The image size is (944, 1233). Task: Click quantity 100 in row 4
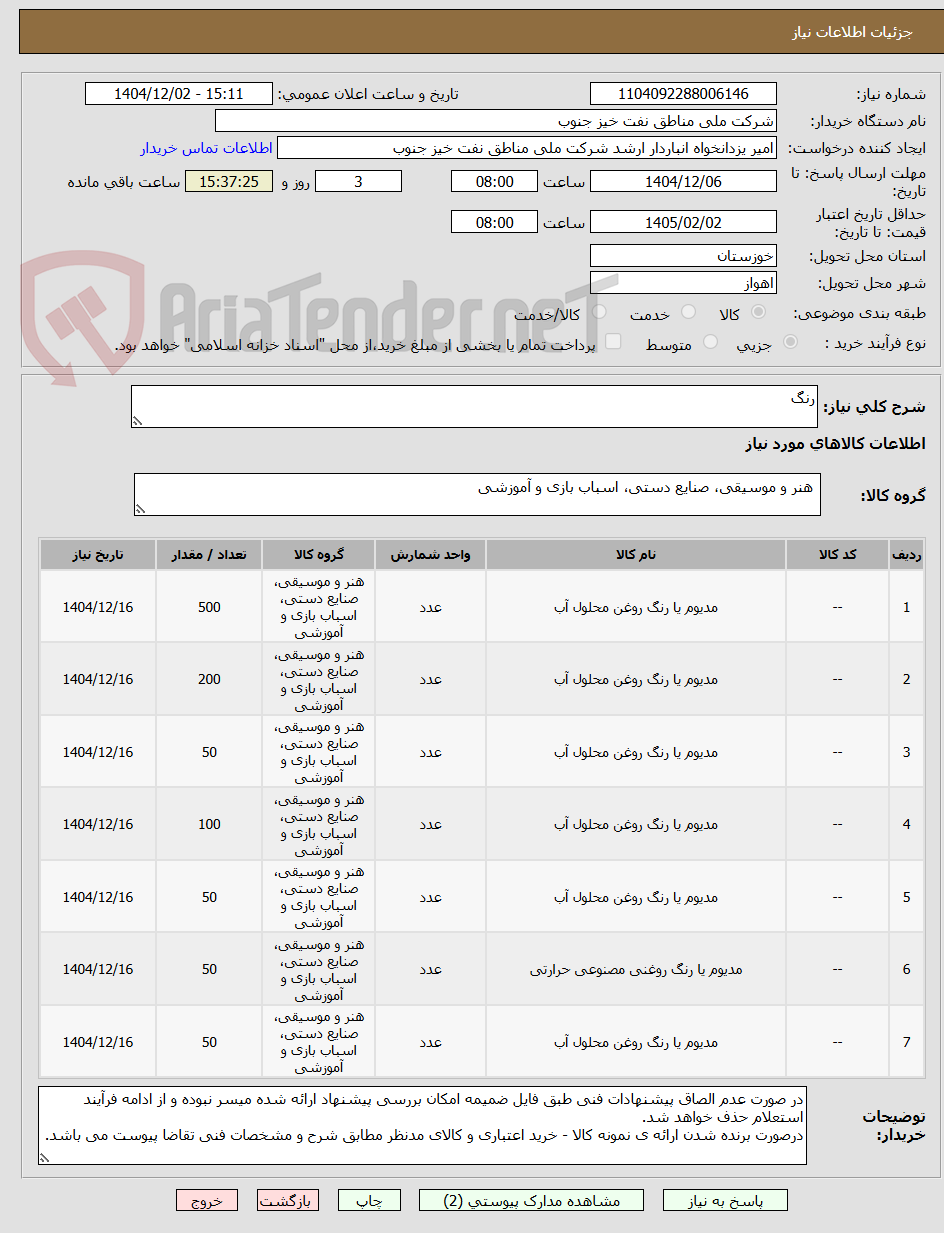point(209,824)
